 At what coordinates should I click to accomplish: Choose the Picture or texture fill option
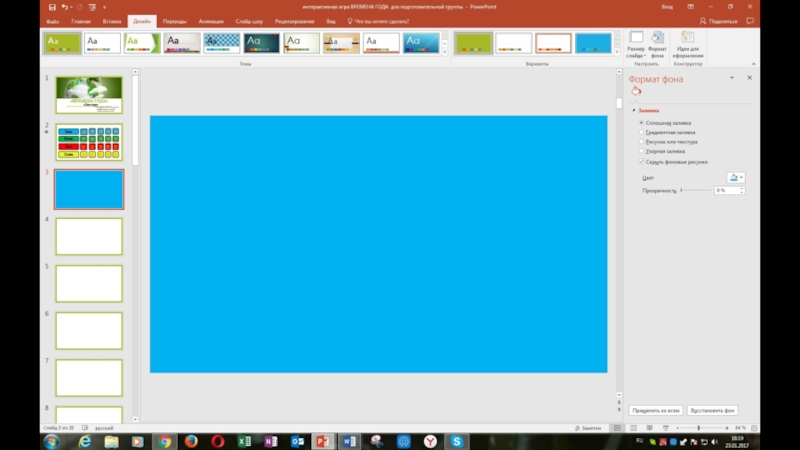pos(641,141)
